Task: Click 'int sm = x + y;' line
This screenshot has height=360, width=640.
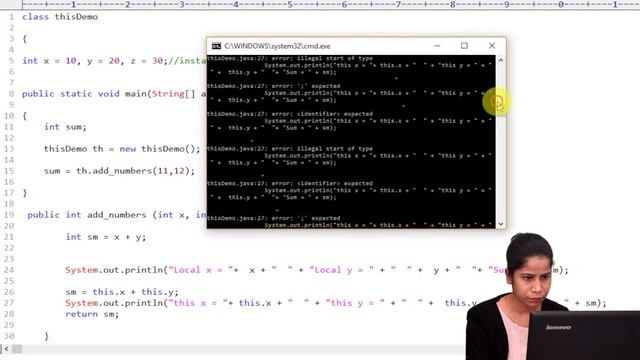Action: pos(106,237)
